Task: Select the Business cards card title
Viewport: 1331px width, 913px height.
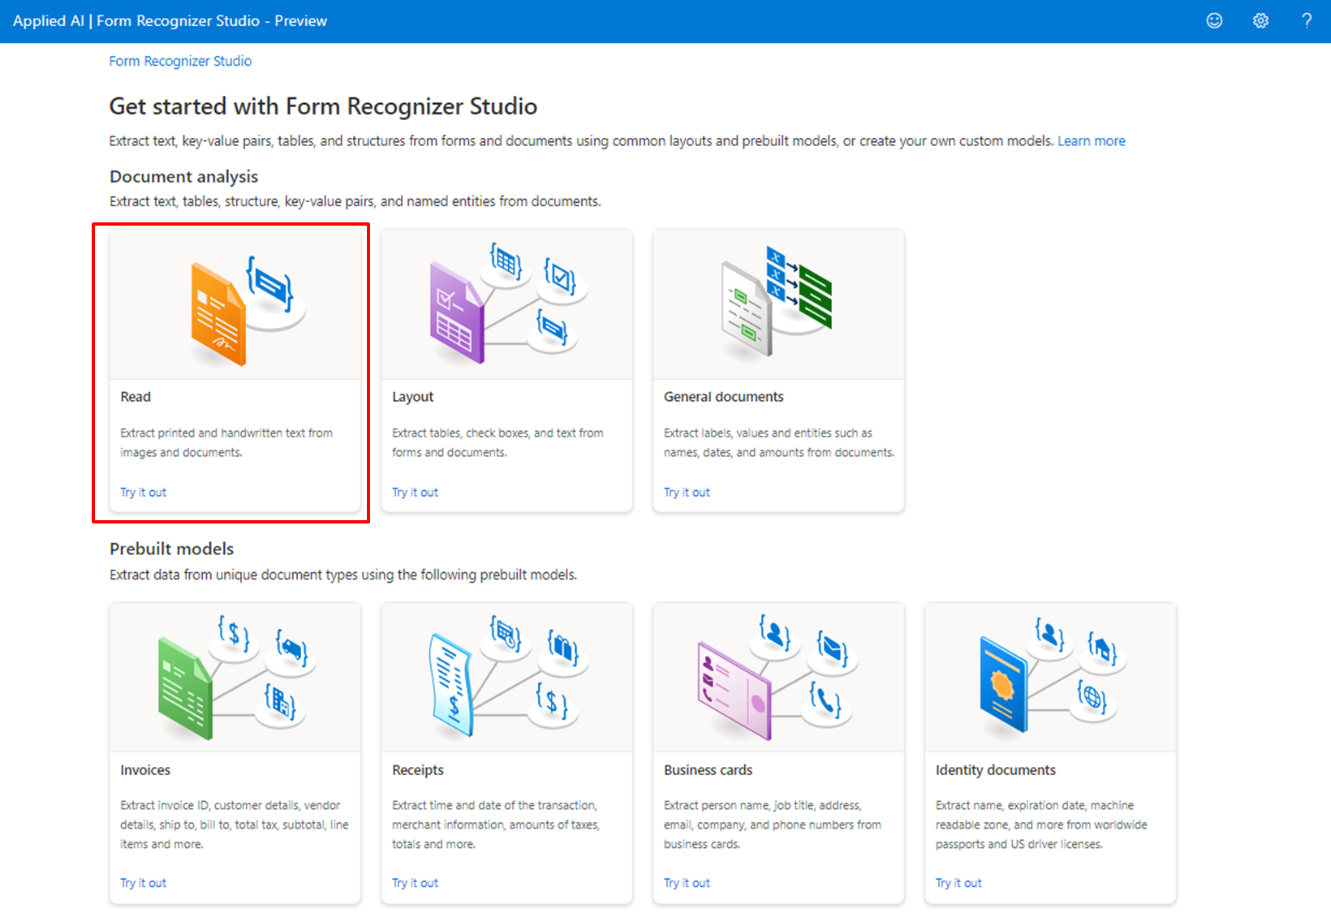Action: [x=708, y=770]
